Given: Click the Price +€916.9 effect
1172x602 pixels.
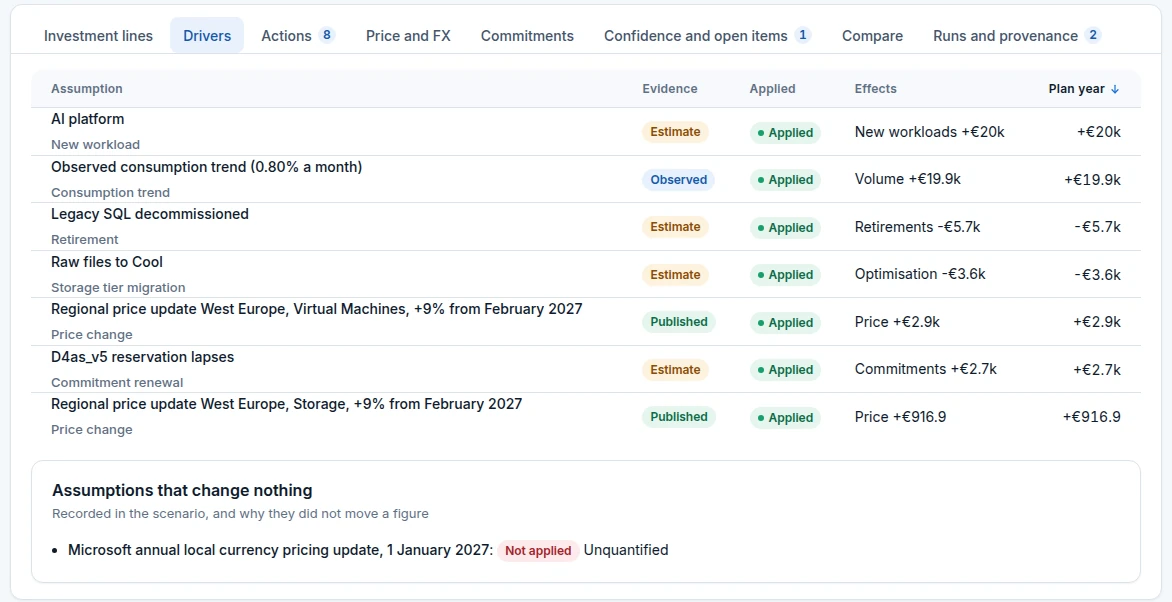Looking at the screenshot, I should pyautogui.click(x=900, y=417).
